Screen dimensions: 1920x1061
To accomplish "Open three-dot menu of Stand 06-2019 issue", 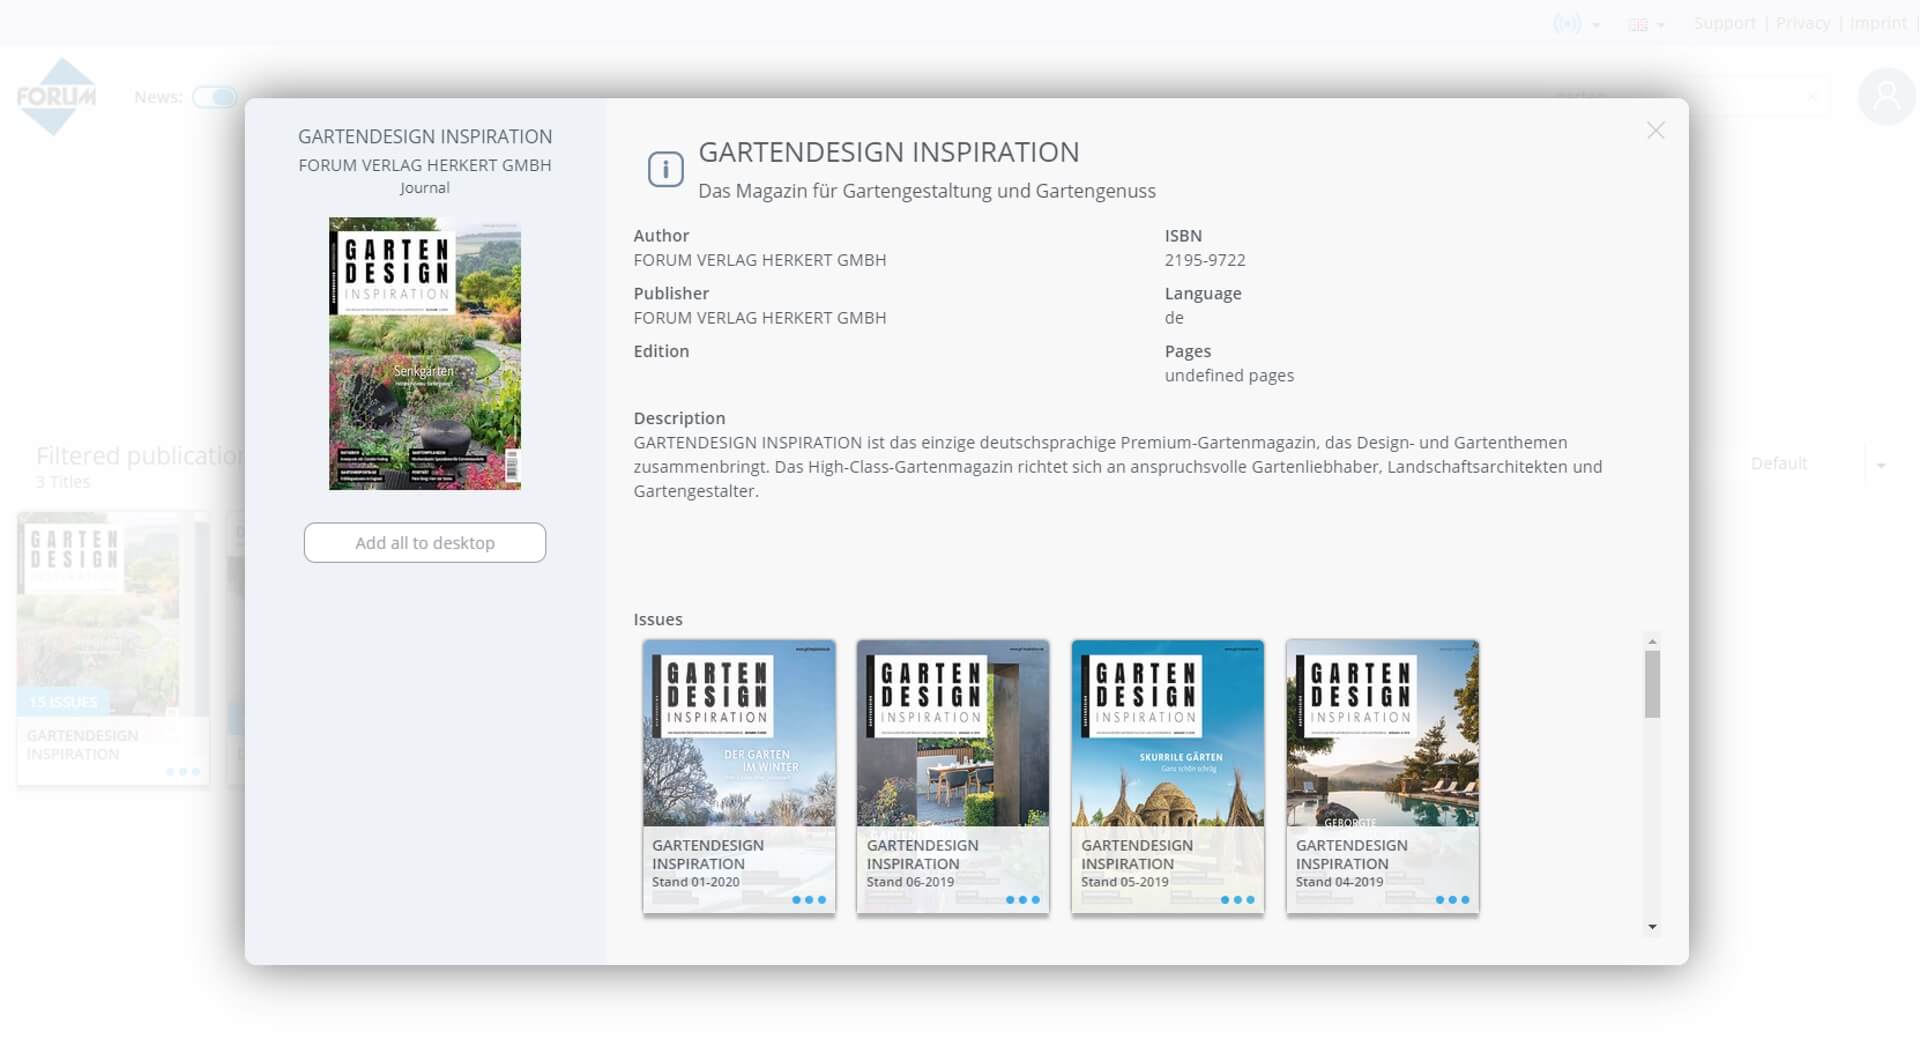I will [x=1022, y=900].
